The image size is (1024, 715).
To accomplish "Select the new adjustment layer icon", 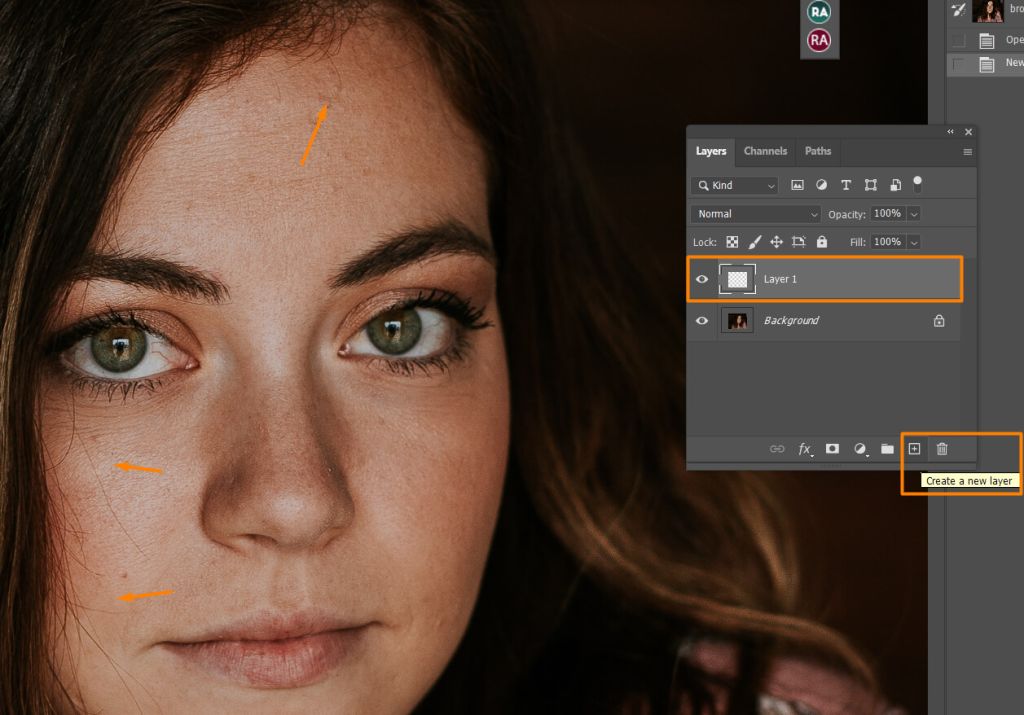I will click(x=860, y=449).
